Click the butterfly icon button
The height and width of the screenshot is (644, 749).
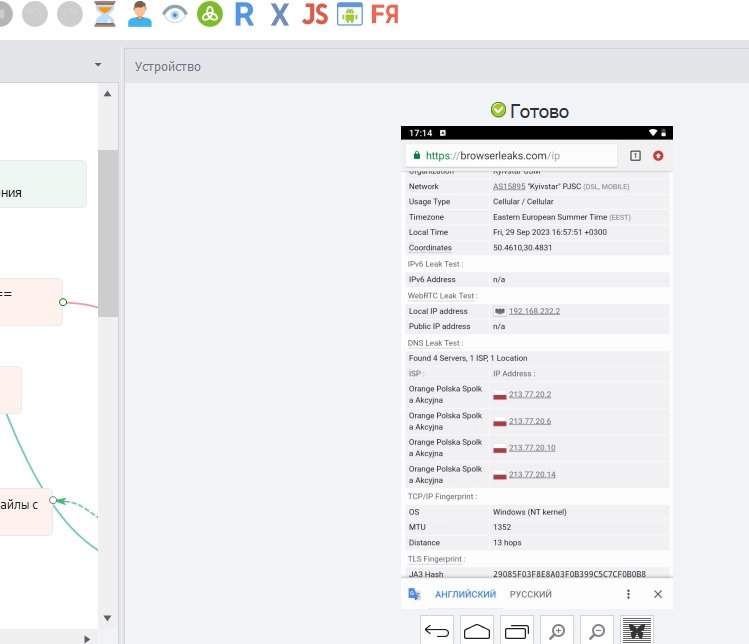tap(637, 631)
